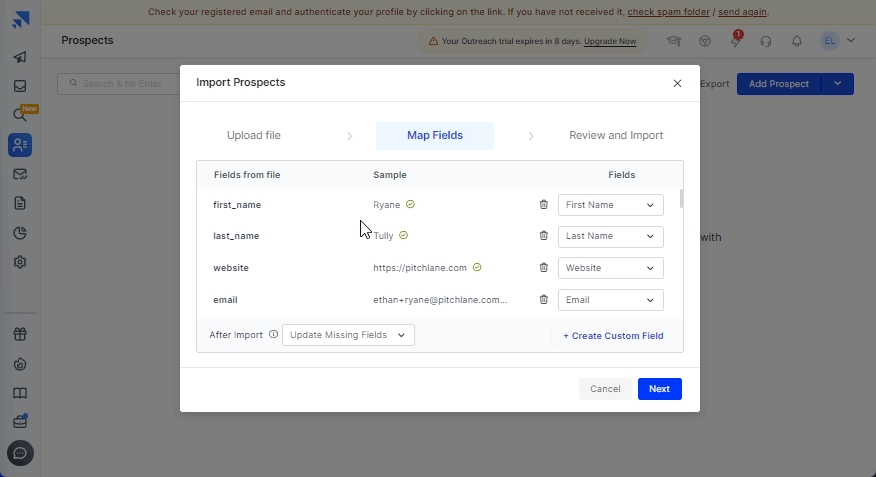The image size is (876, 477).
Task: Click the Next button
Action: coord(659,389)
